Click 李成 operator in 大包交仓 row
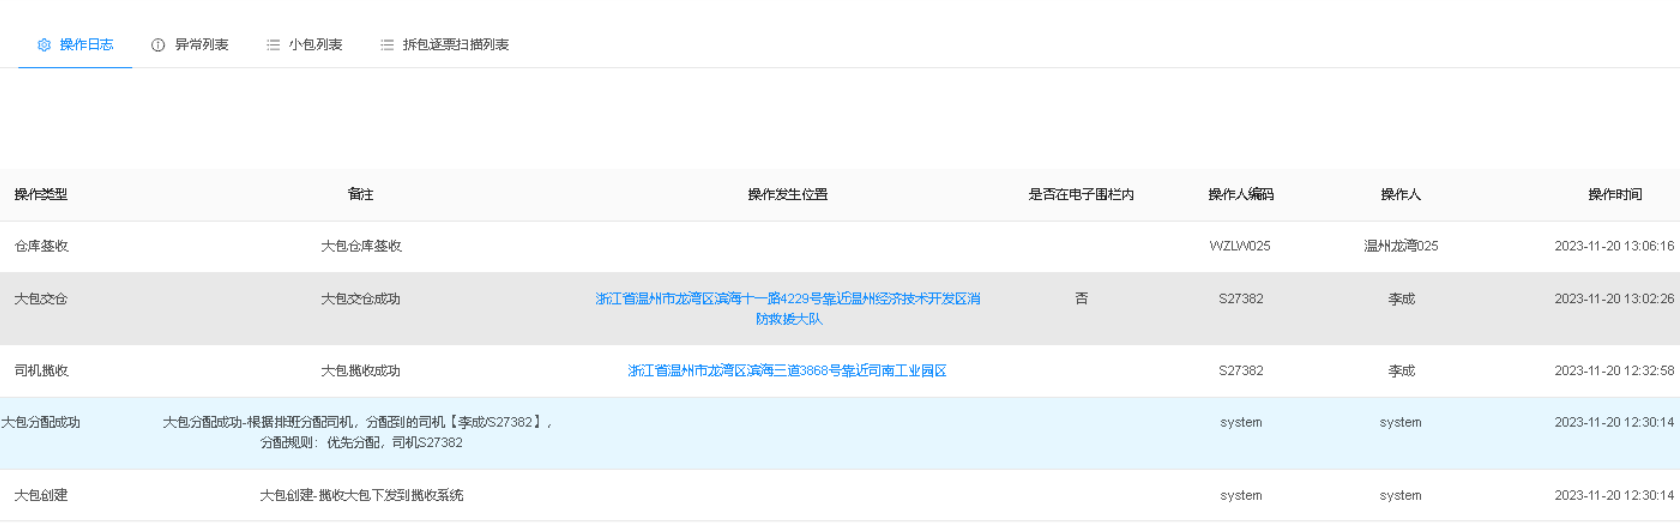Screen dimensions: 1680x523 tap(1401, 299)
